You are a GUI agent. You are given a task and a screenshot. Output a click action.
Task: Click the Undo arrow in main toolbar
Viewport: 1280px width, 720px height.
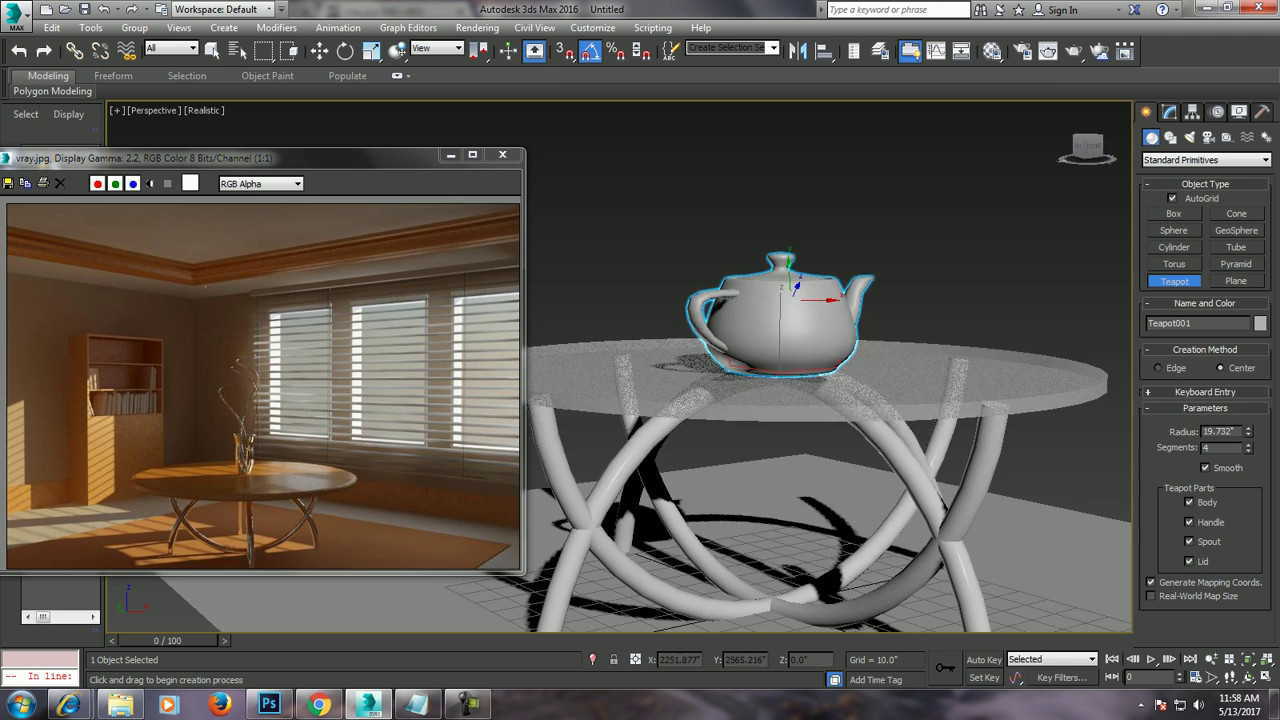coord(19,51)
